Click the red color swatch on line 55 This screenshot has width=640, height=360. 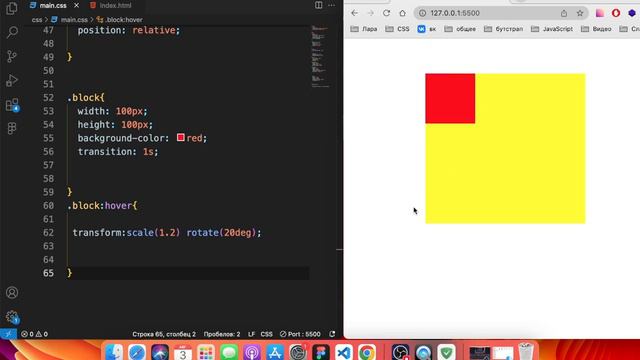click(x=180, y=138)
